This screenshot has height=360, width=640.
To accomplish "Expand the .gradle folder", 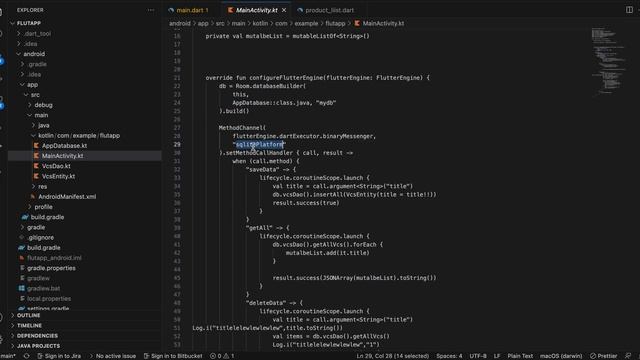I will (x=37, y=64).
